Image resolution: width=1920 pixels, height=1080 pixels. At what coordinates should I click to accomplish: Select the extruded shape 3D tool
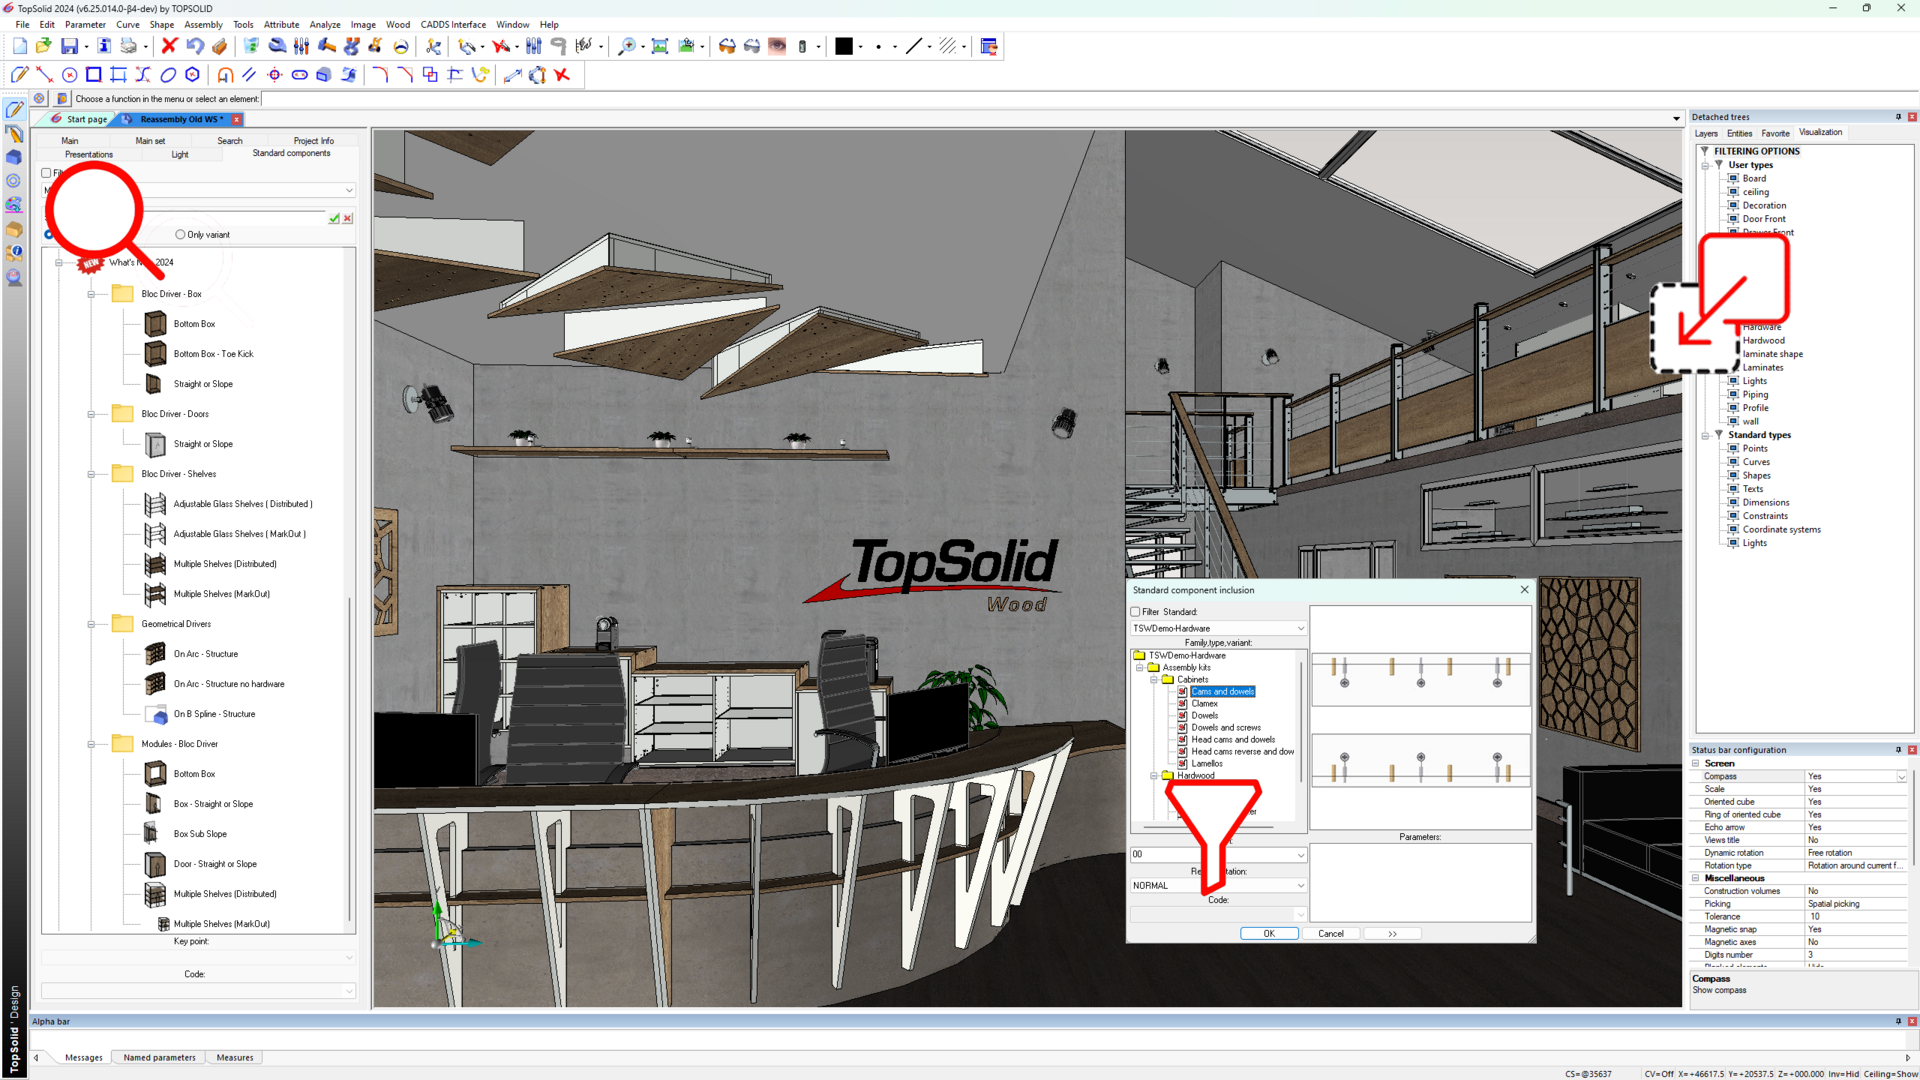pyautogui.click(x=324, y=75)
